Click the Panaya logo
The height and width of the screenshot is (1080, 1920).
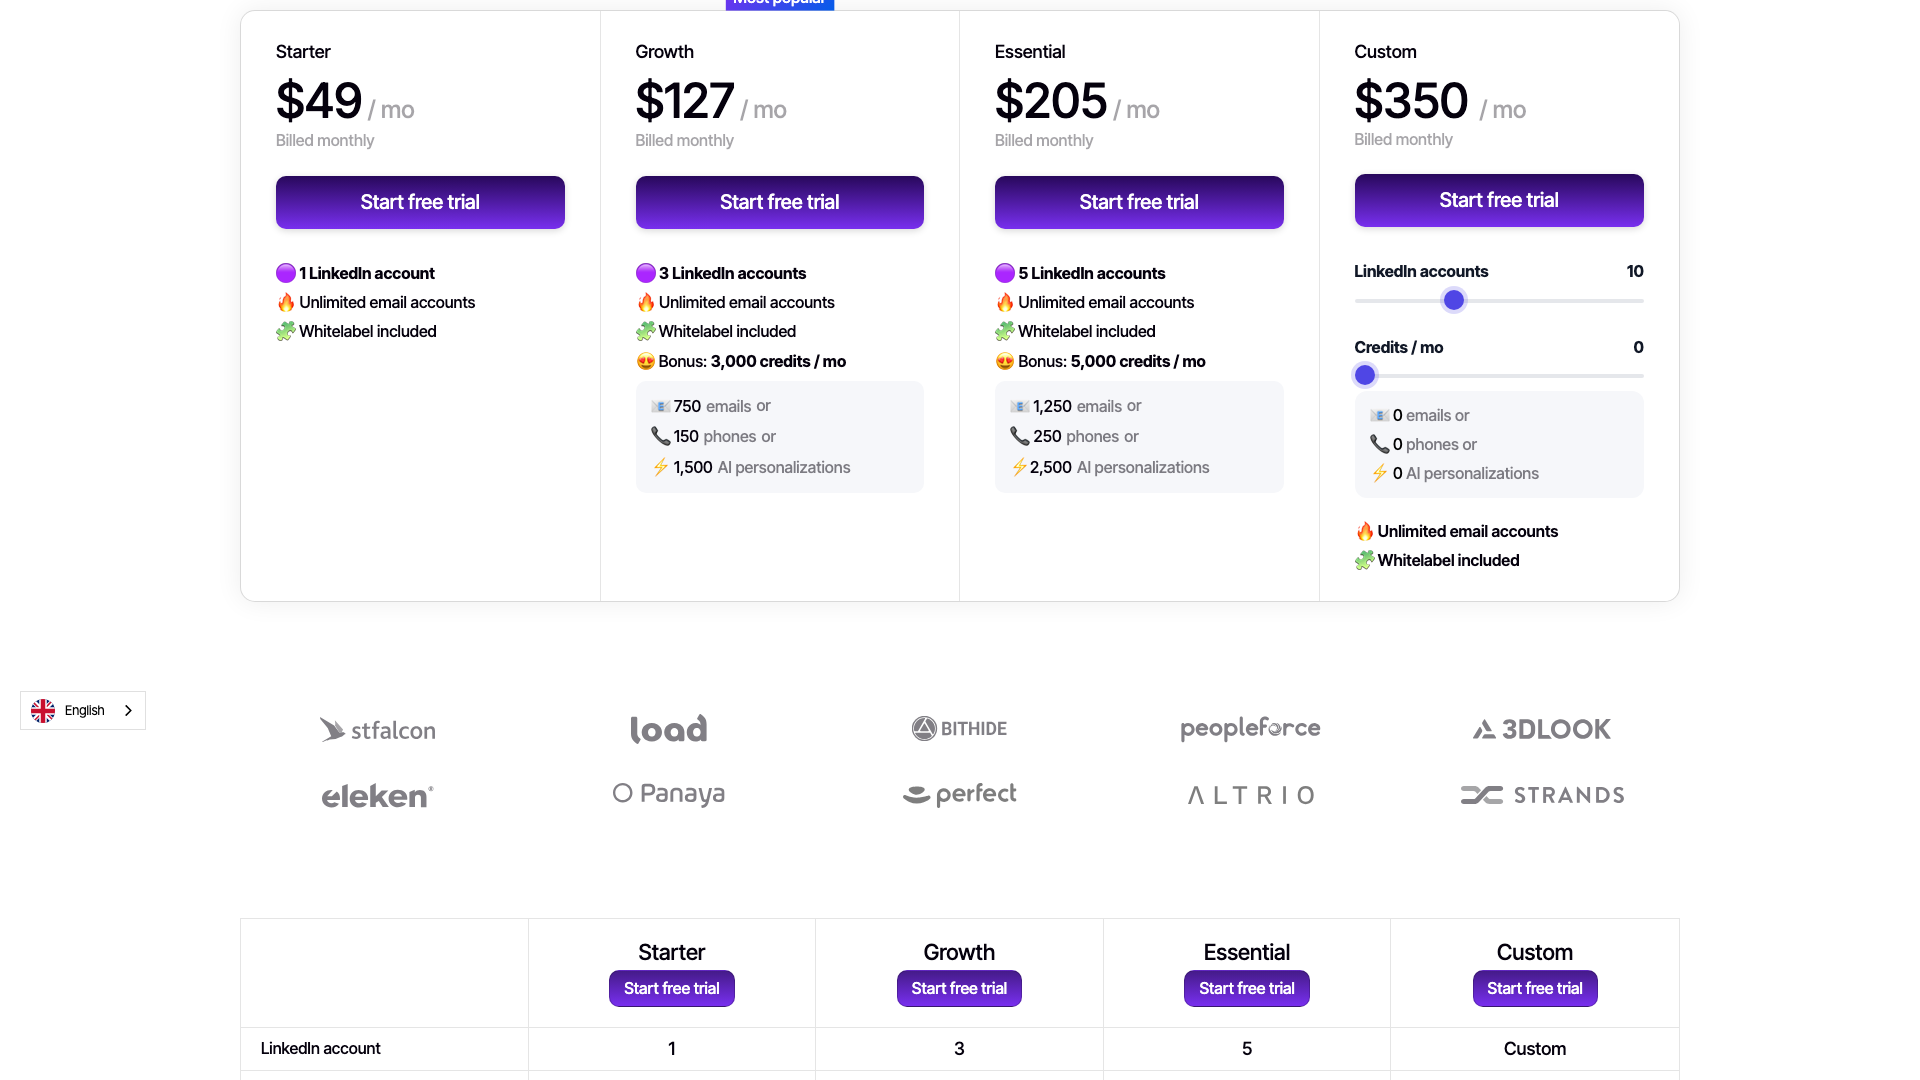coord(668,793)
